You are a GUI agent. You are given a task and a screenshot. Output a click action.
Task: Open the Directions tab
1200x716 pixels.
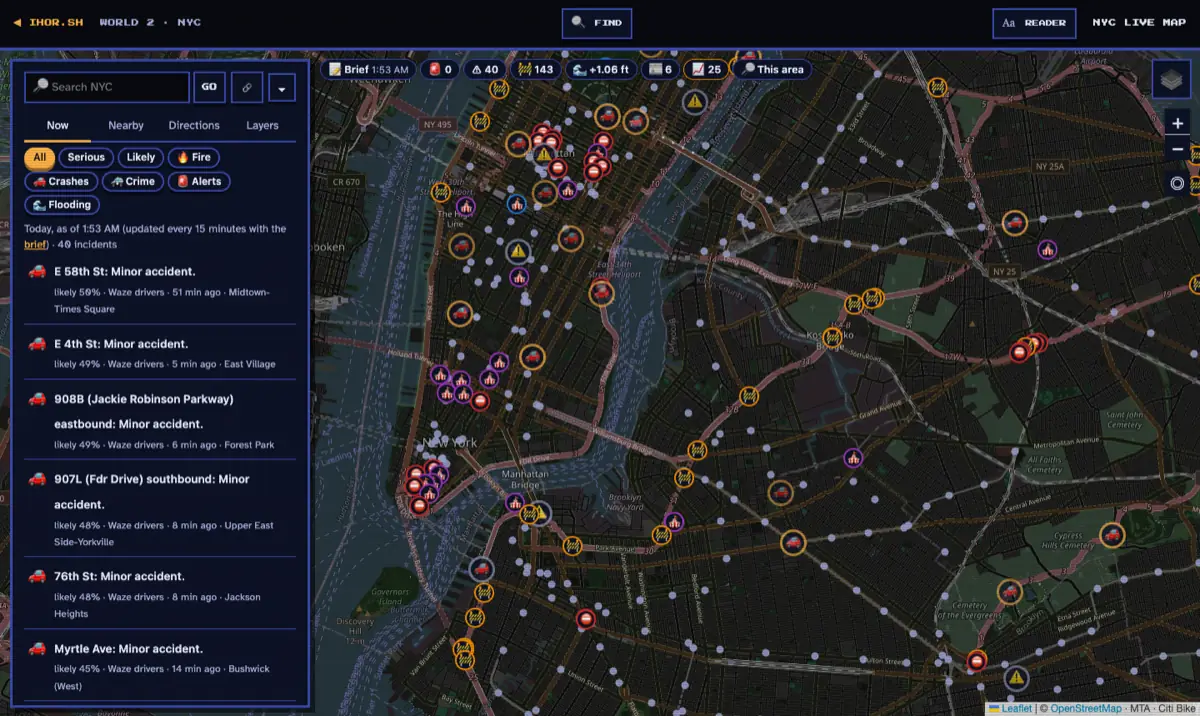pyautogui.click(x=194, y=125)
